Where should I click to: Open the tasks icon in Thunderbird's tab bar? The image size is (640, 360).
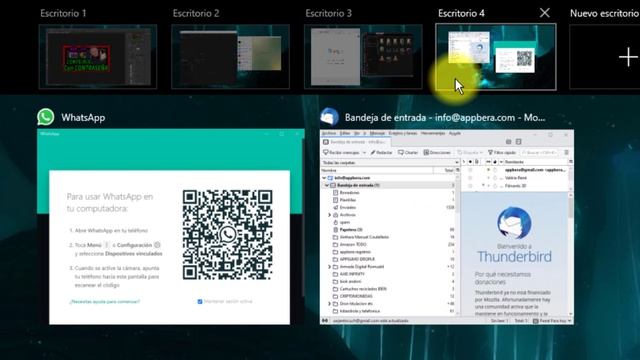point(518,142)
